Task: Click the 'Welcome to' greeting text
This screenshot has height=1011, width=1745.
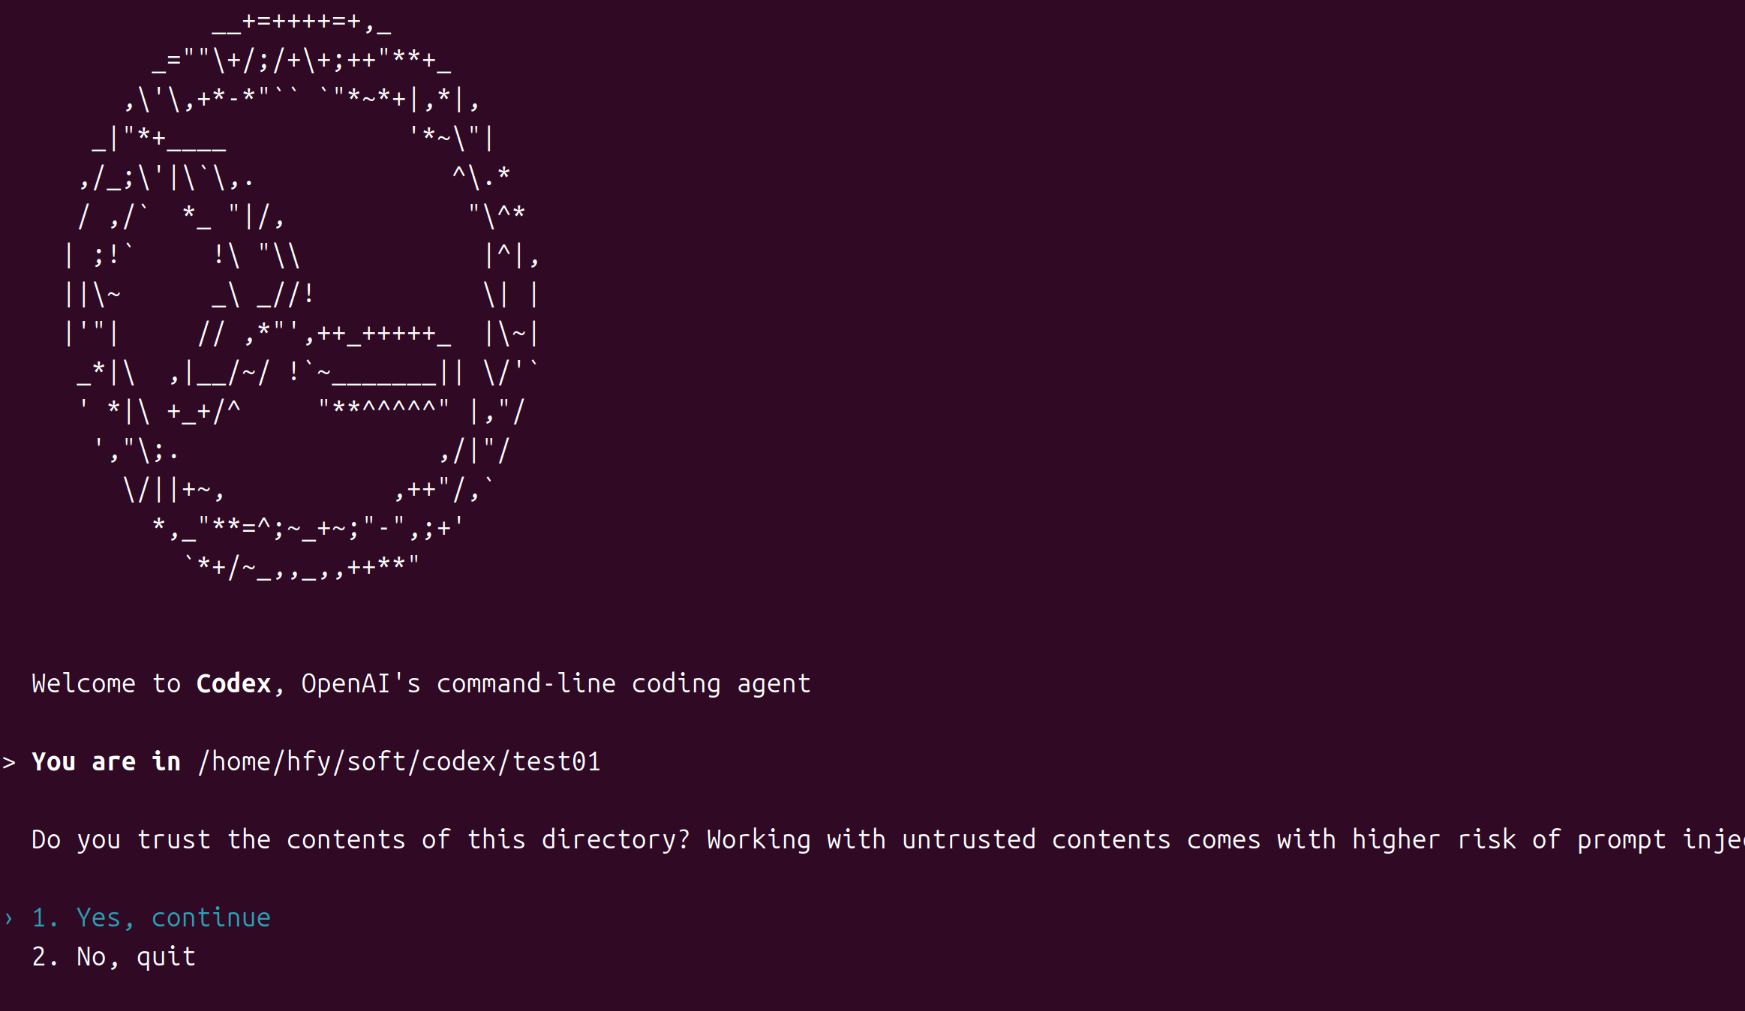Action: coord(106,683)
